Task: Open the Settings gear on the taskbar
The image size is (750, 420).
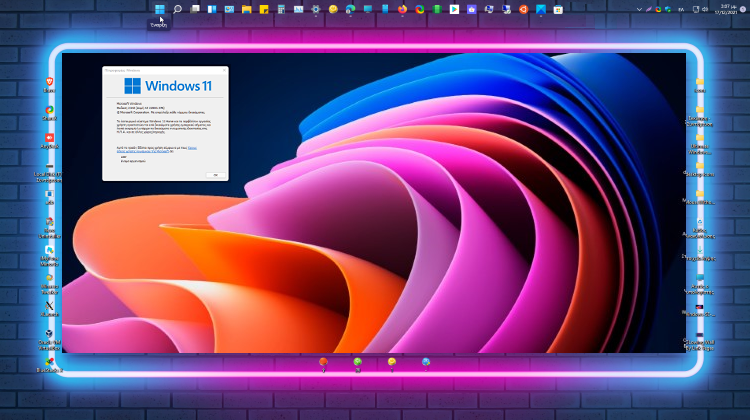Action: [x=316, y=9]
